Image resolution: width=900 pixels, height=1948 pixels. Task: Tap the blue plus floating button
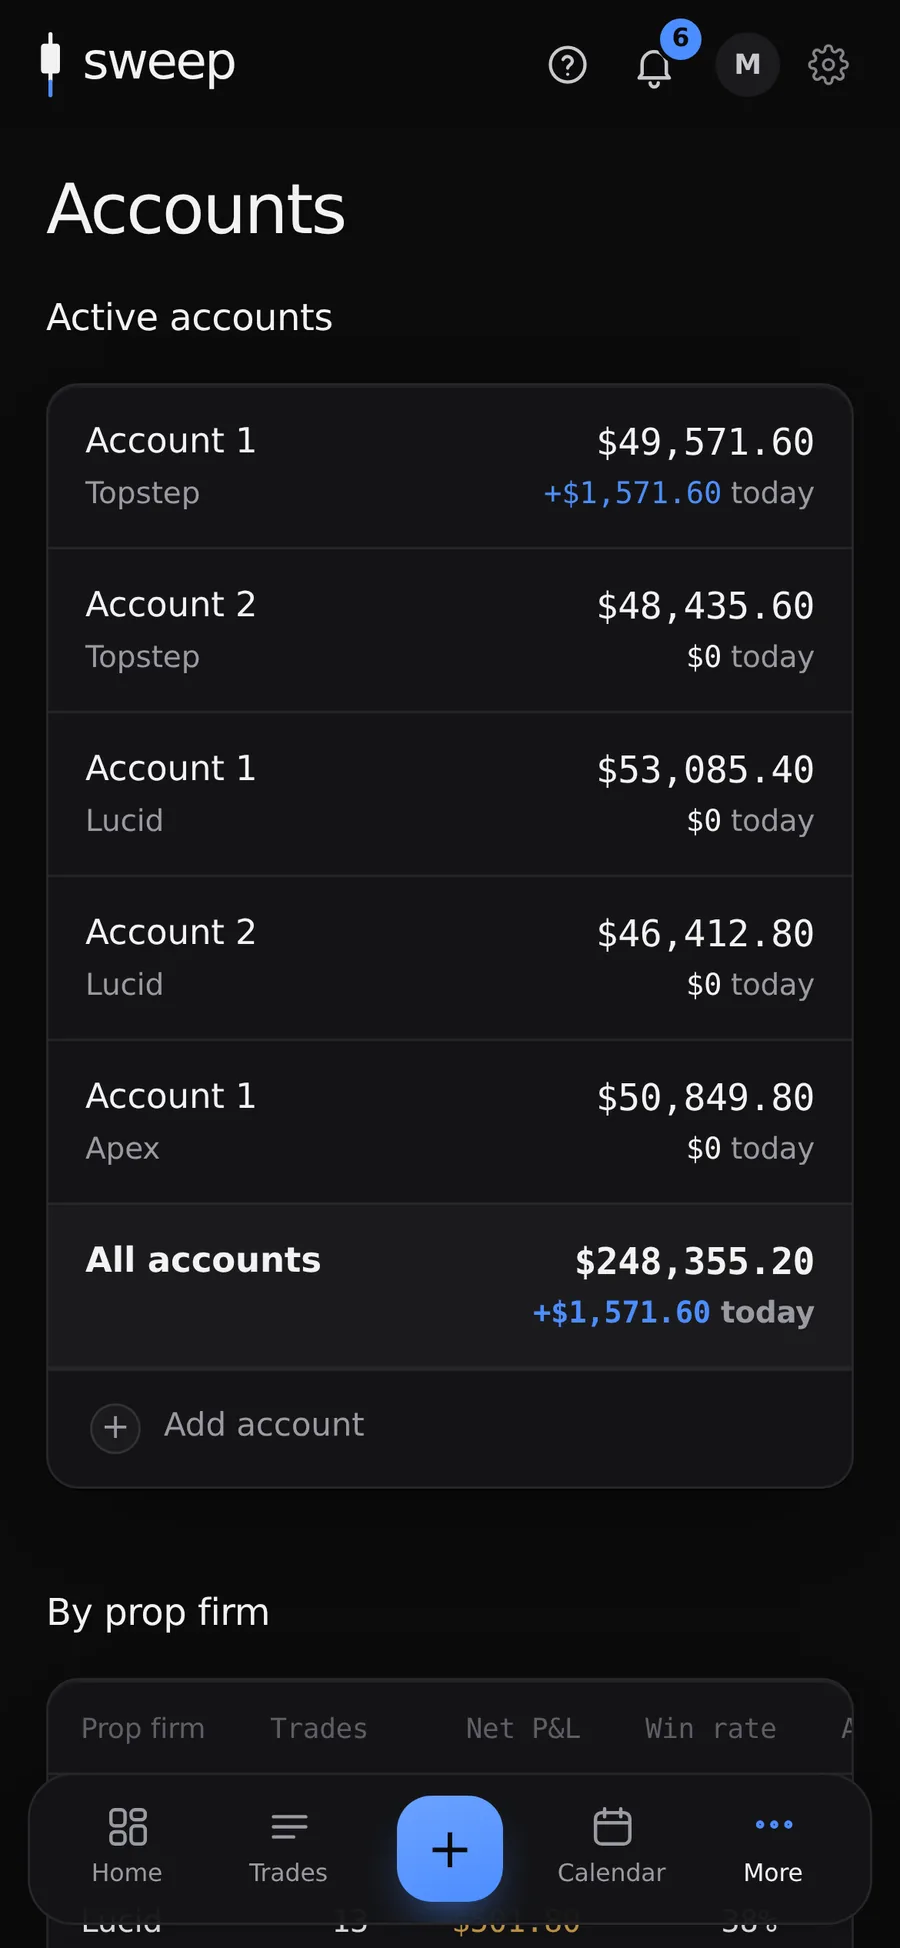[x=450, y=1849]
